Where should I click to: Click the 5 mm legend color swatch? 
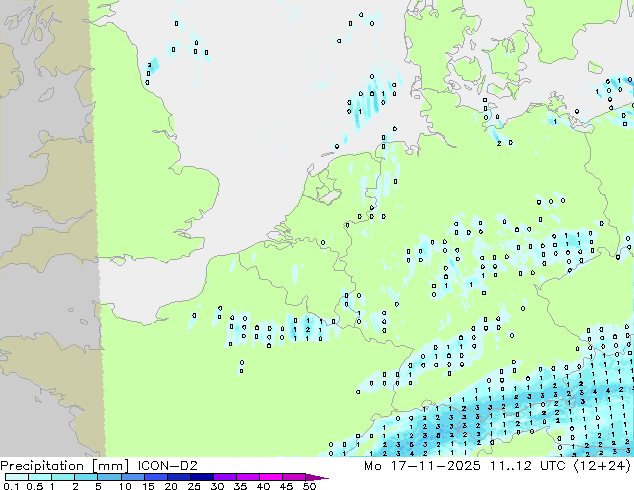click(x=109, y=477)
